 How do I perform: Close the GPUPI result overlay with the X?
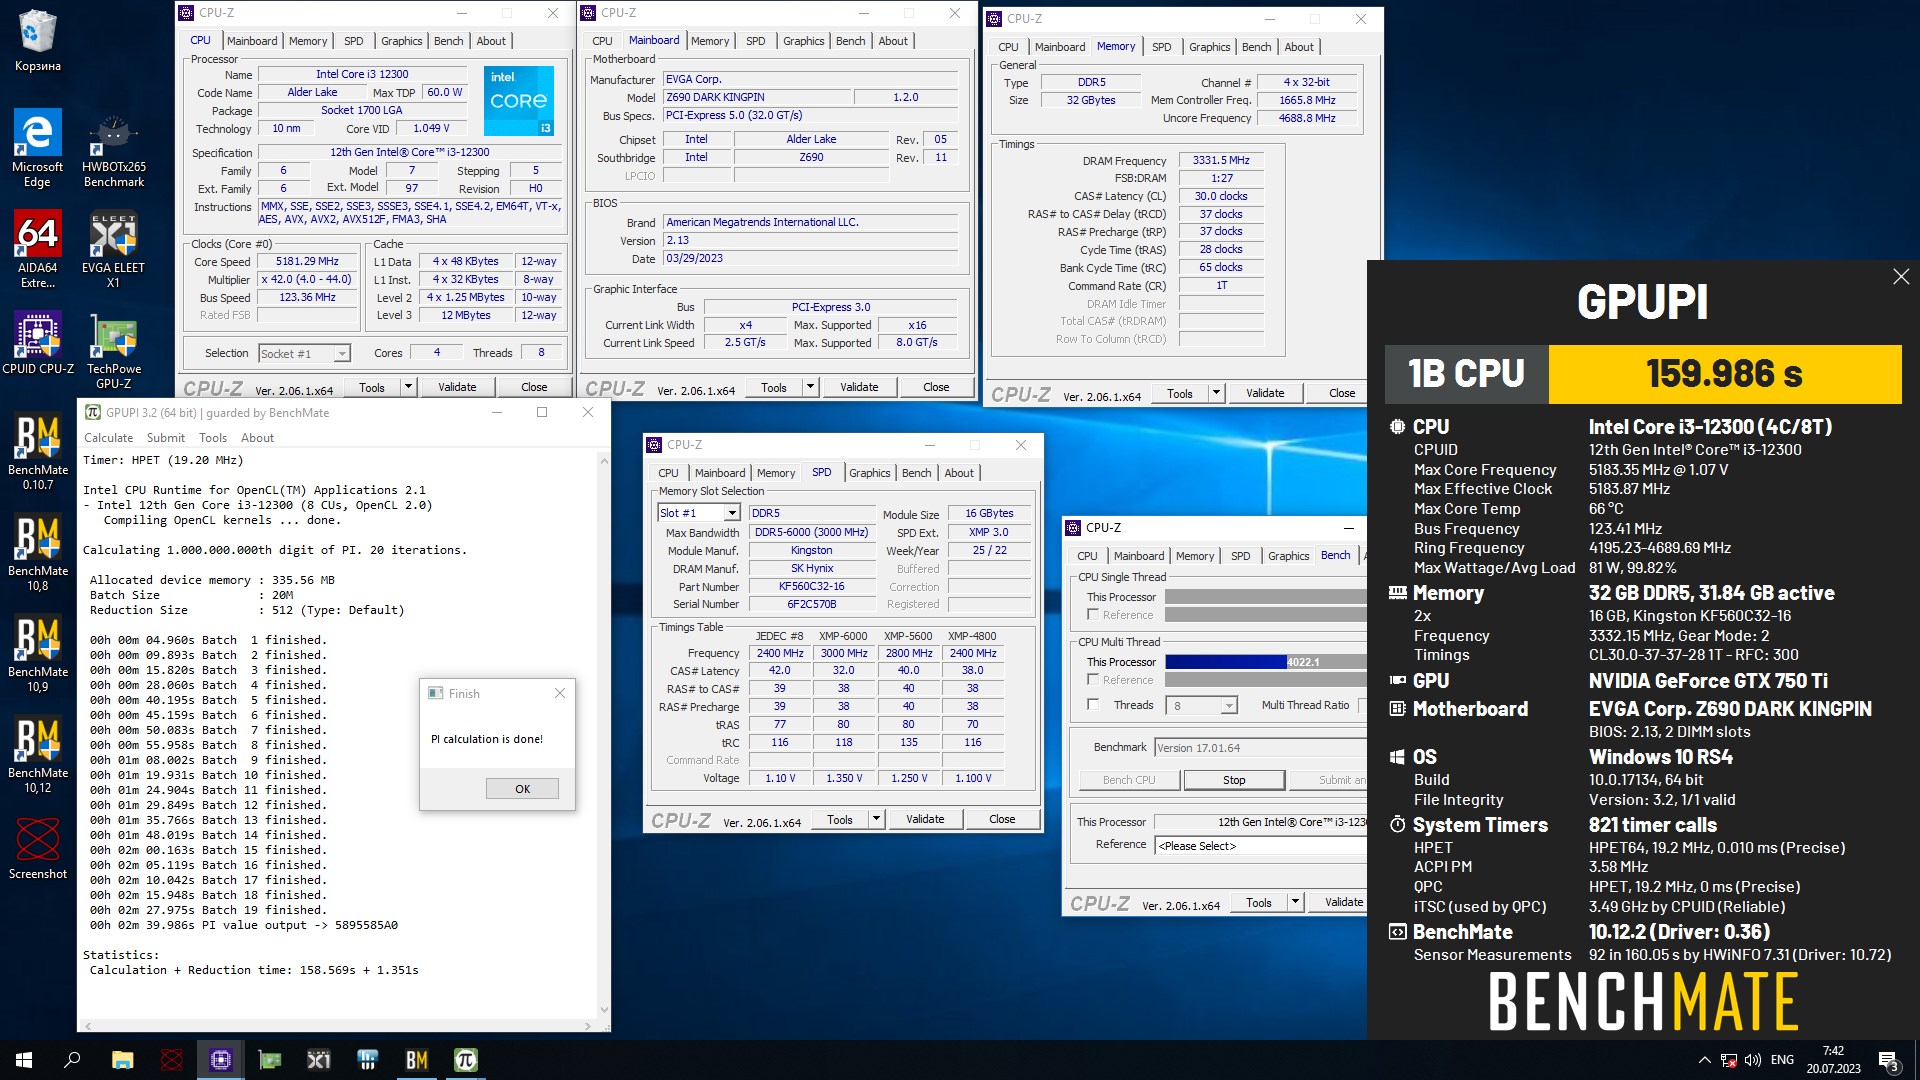pyautogui.click(x=1901, y=277)
